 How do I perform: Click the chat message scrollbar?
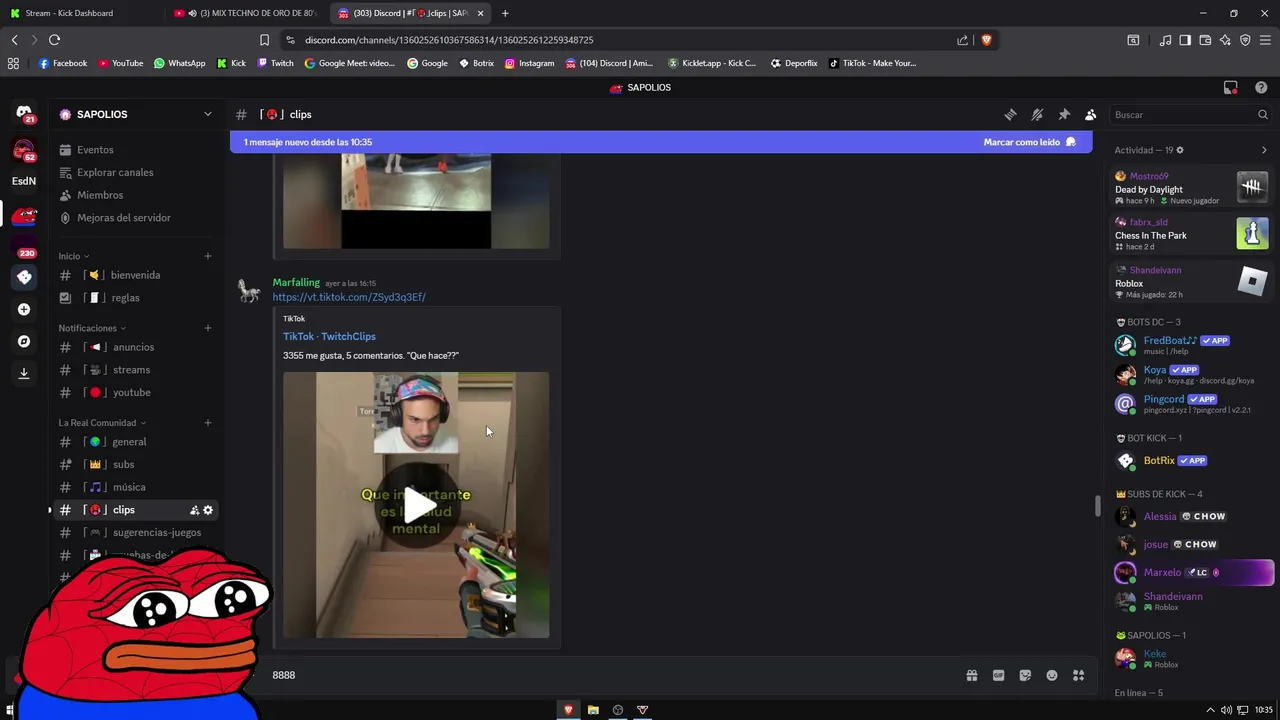(x=1097, y=506)
